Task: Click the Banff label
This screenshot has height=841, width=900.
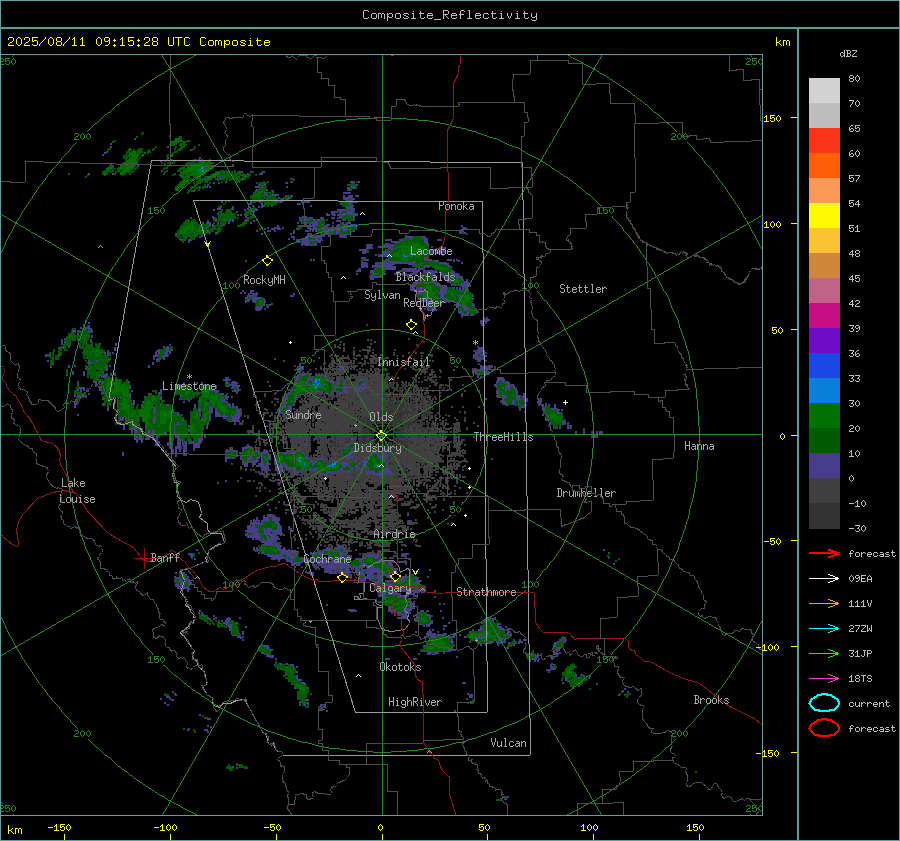Action: 165,557
